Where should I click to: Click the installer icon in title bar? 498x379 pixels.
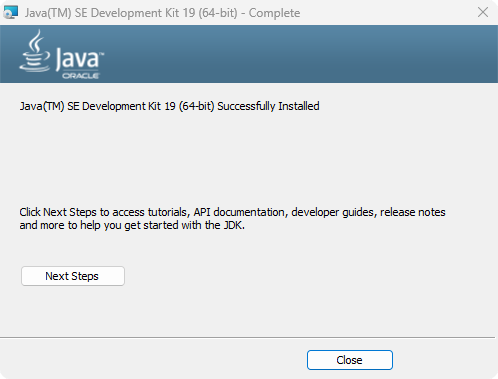click(10, 12)
